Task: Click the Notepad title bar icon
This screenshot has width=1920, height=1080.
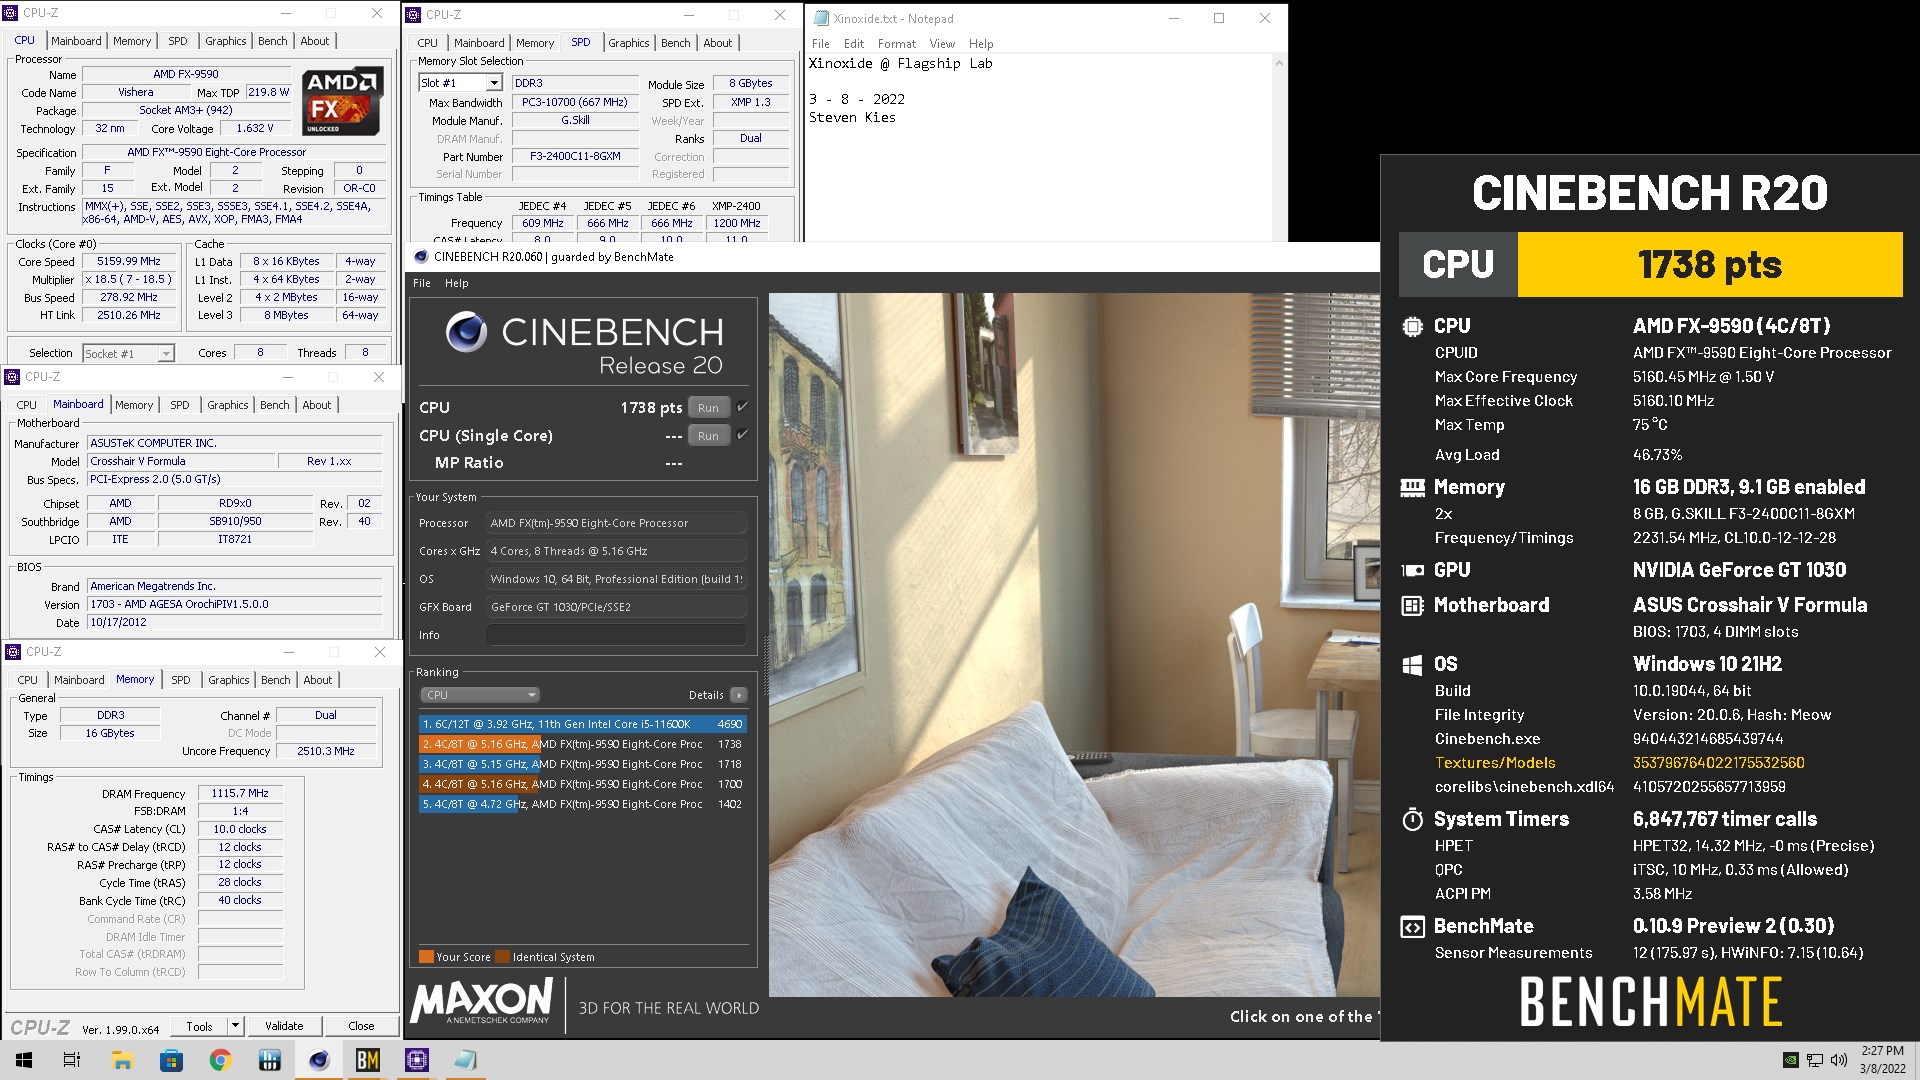Action: point(822,18)
